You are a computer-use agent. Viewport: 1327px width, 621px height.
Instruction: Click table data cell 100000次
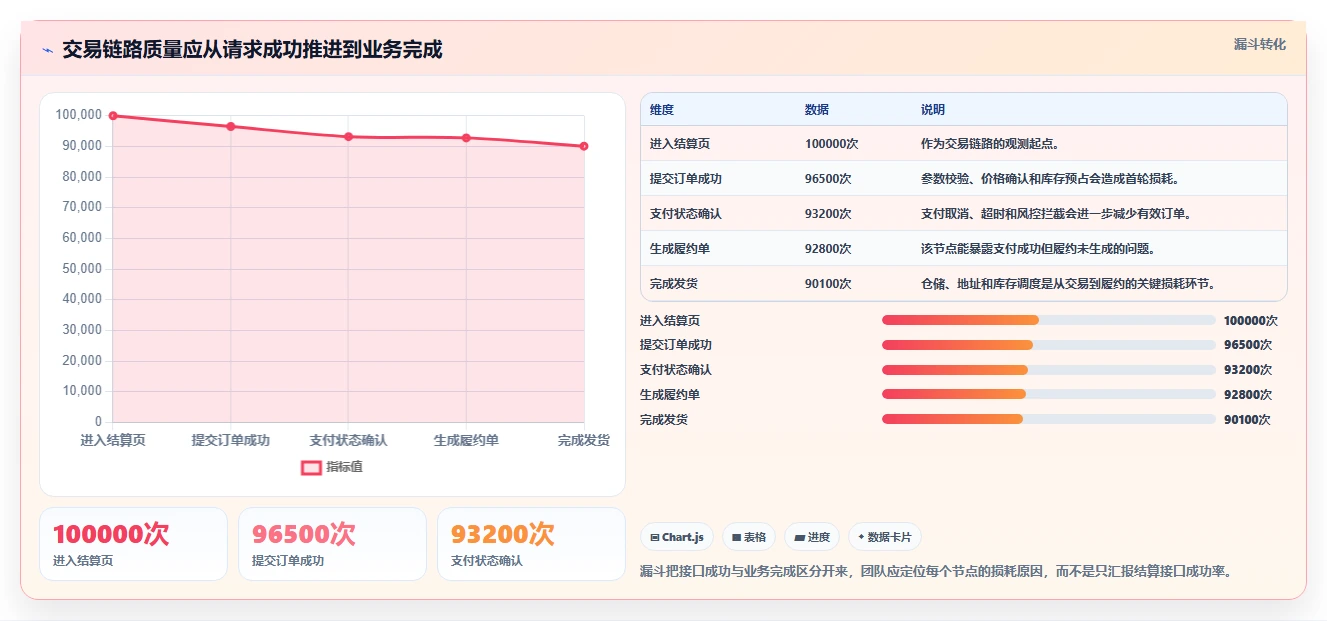[x=832, y=144]
